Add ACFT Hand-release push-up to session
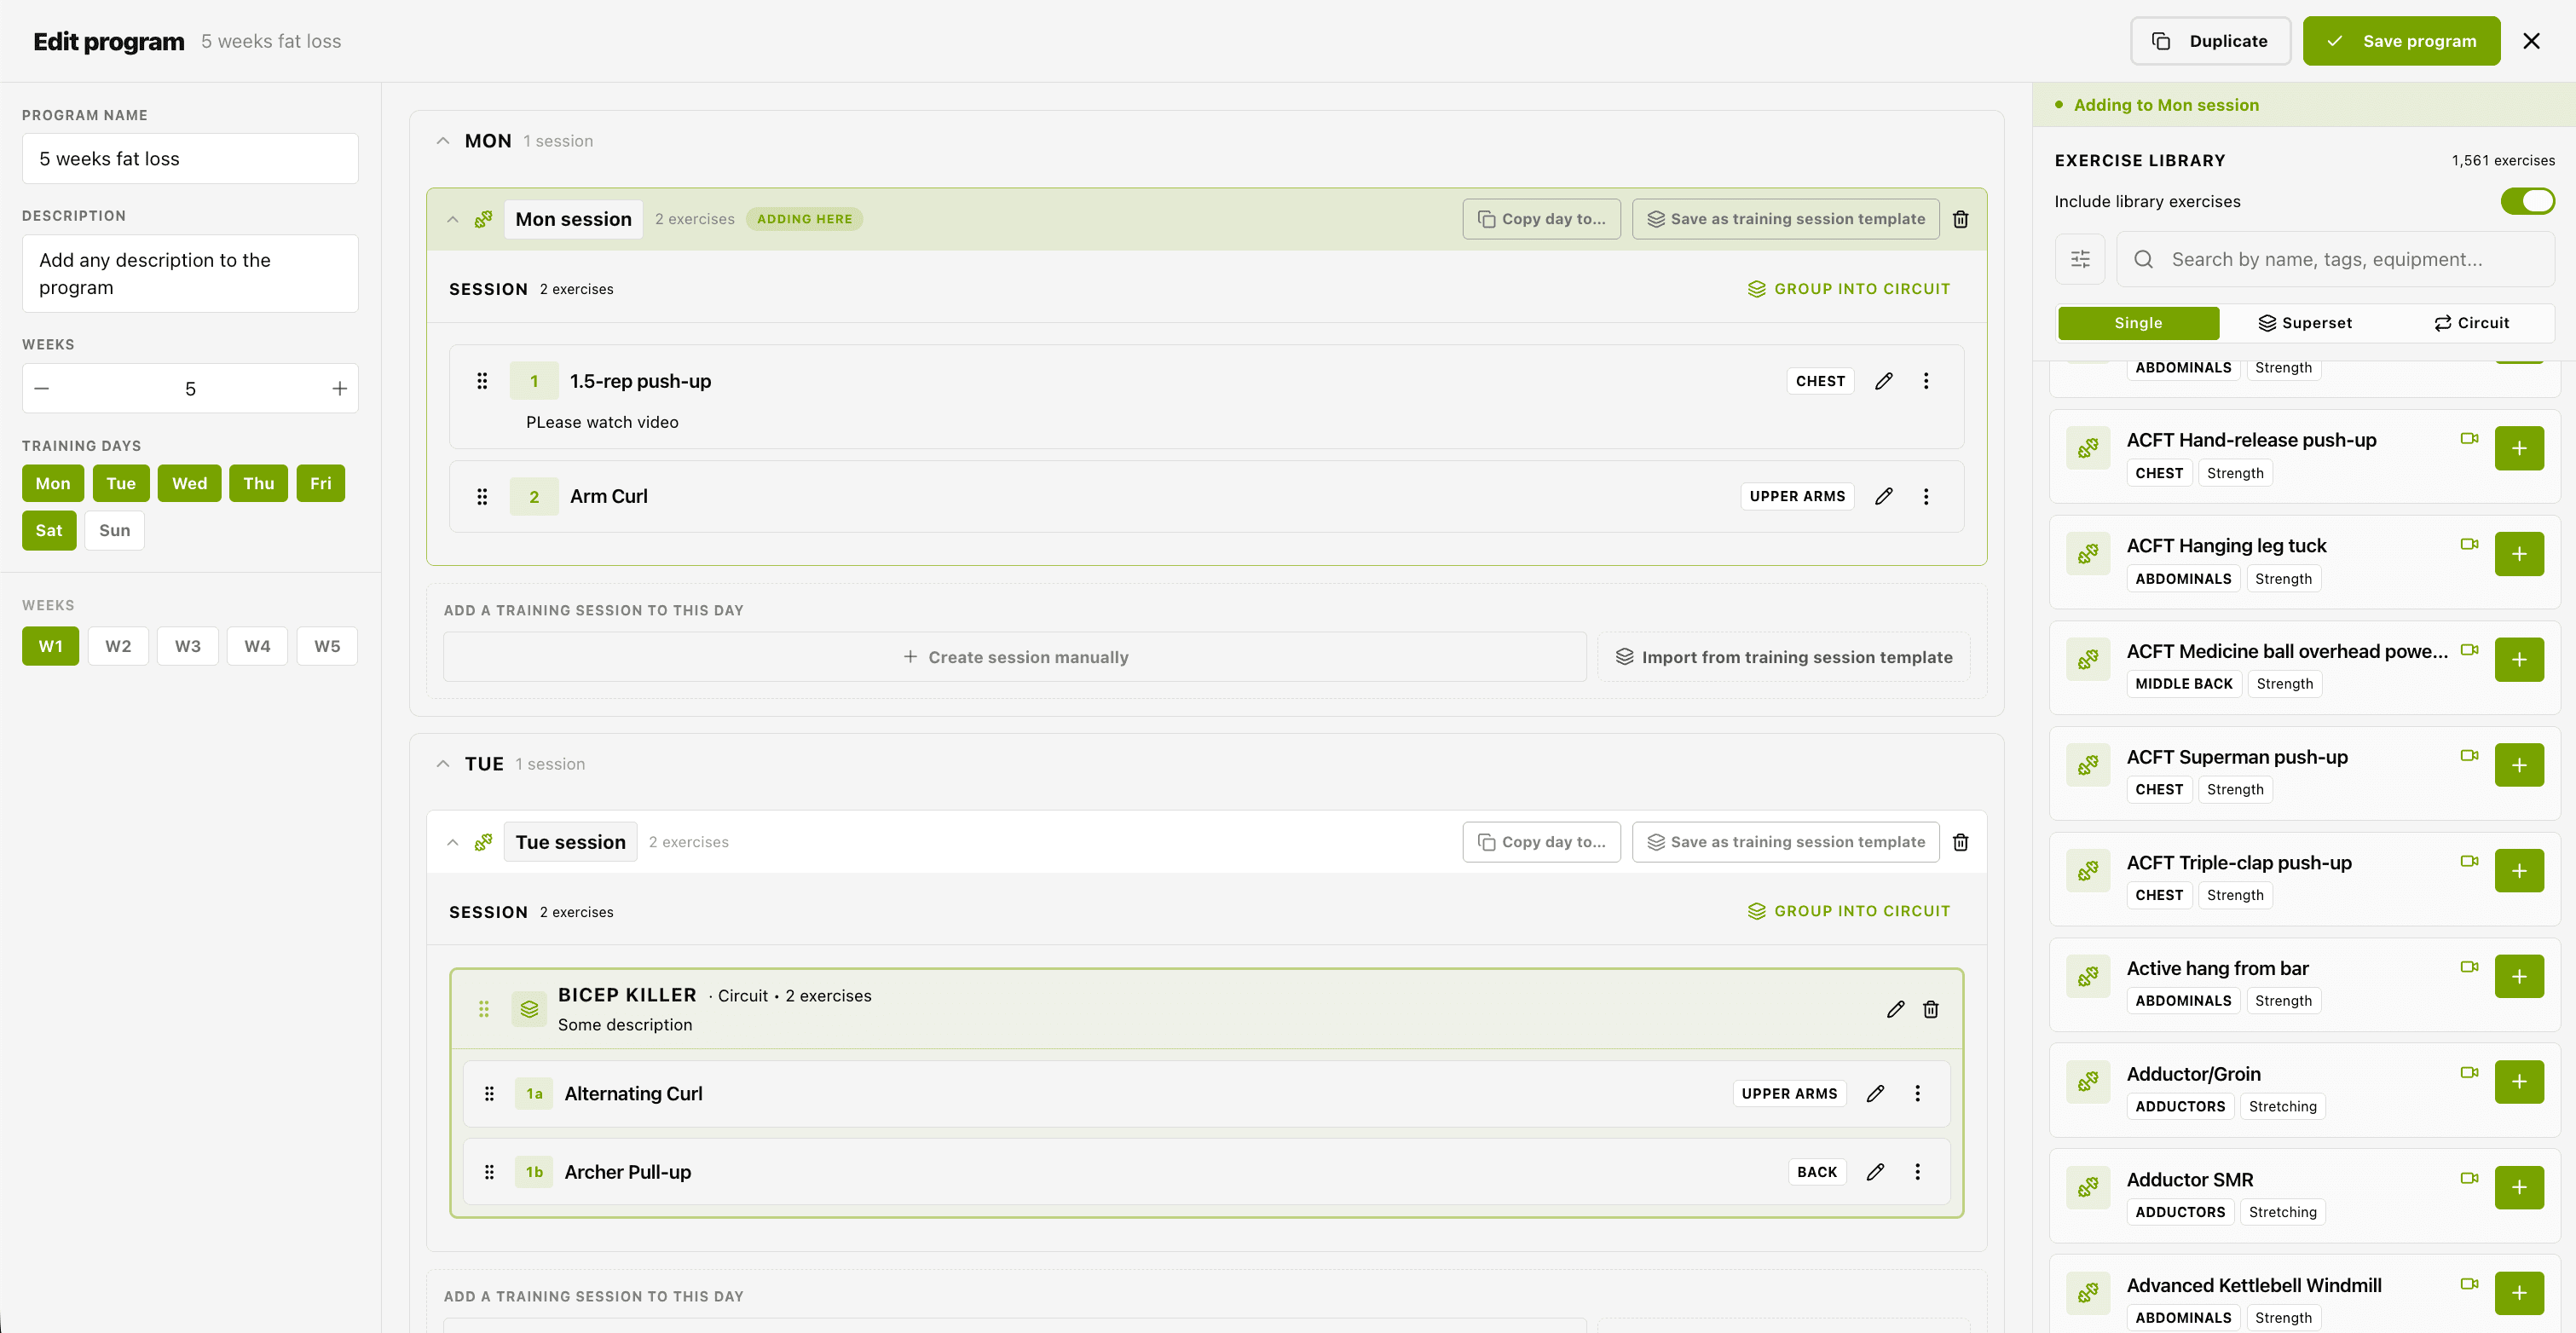The image size is (2576, 1333). [x=2518, y=448]
